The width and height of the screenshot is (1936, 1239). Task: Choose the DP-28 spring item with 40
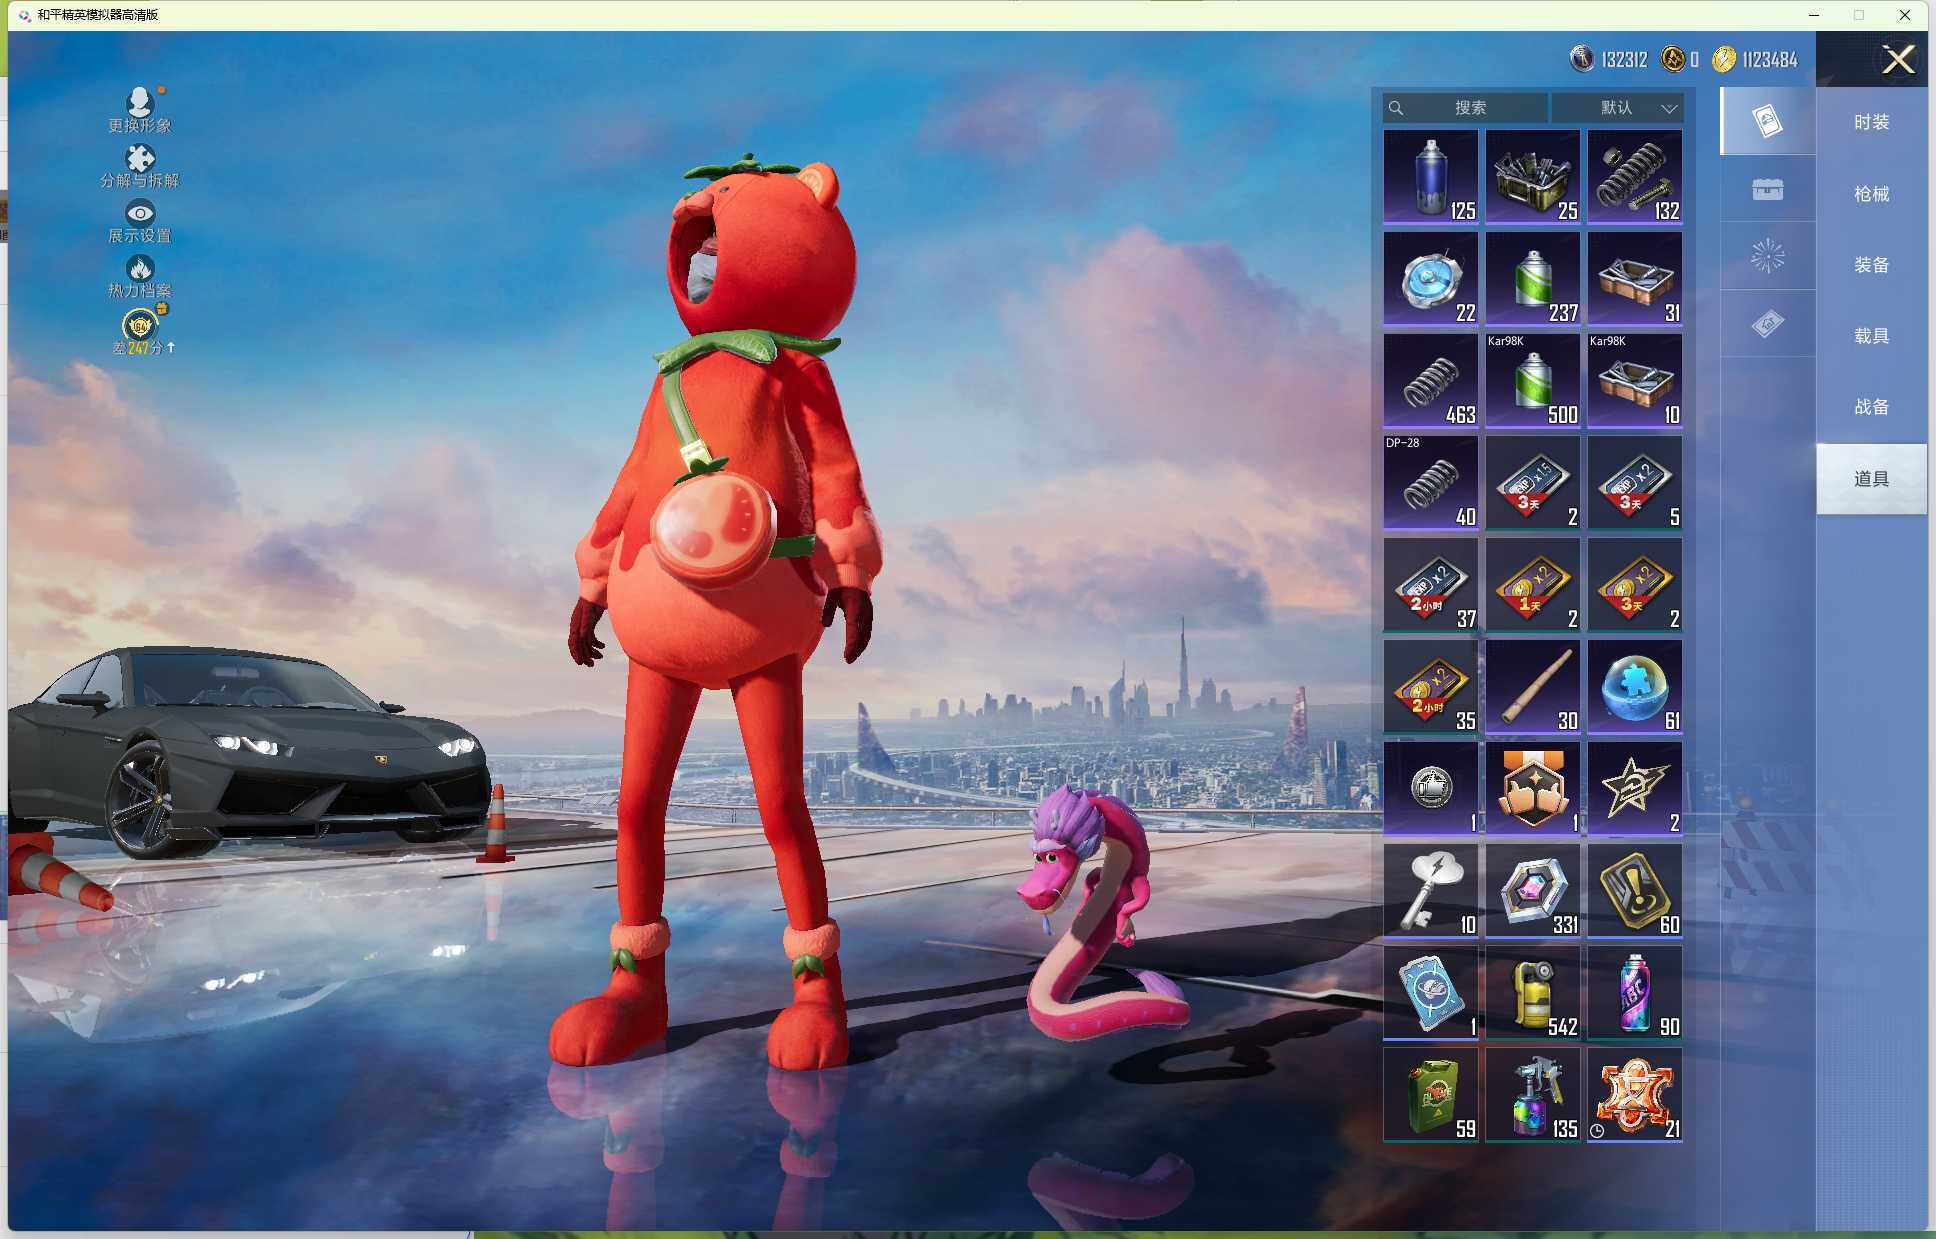point(1430,483)
